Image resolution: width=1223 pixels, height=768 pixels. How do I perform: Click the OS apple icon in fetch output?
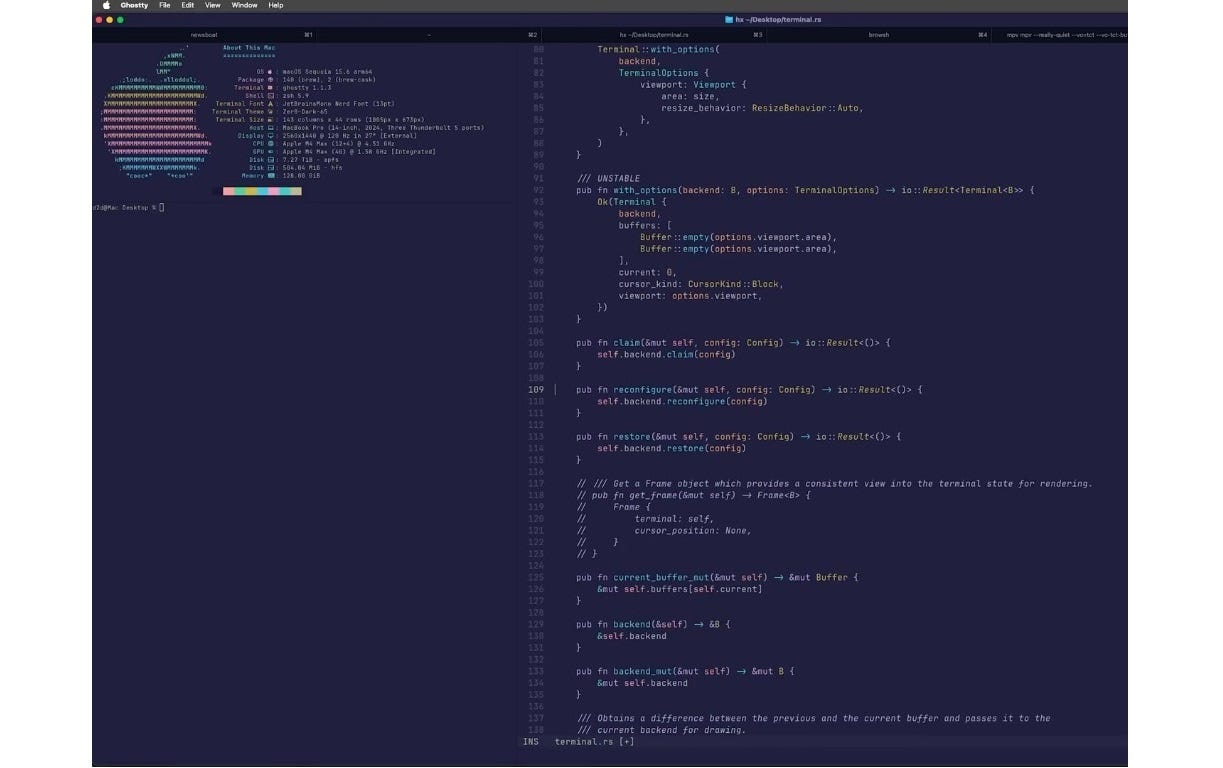[271, 72]
